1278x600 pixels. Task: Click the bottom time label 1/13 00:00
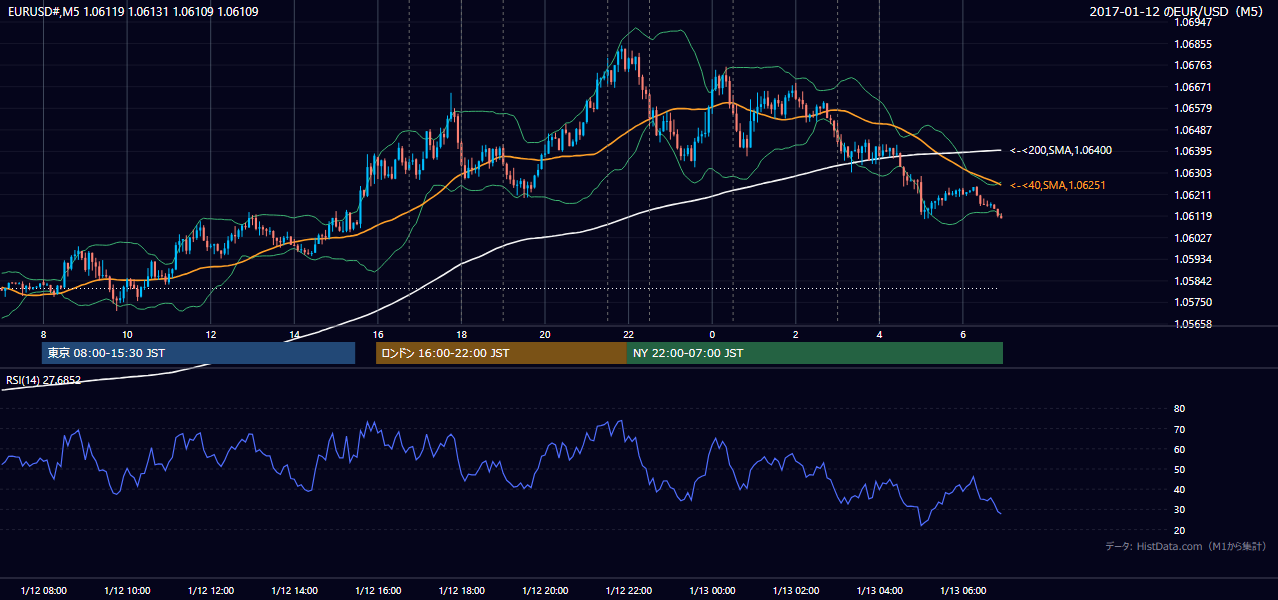pos(712,591)
